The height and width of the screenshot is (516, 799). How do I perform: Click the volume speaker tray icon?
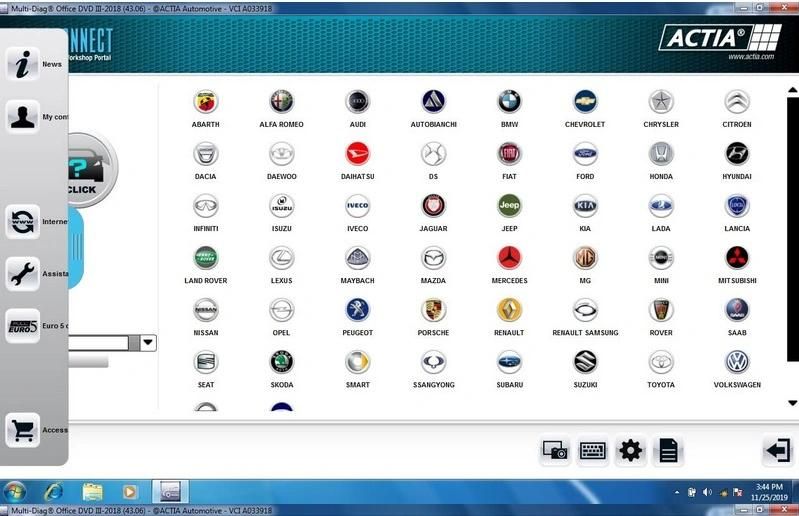(x=707, y=492)
